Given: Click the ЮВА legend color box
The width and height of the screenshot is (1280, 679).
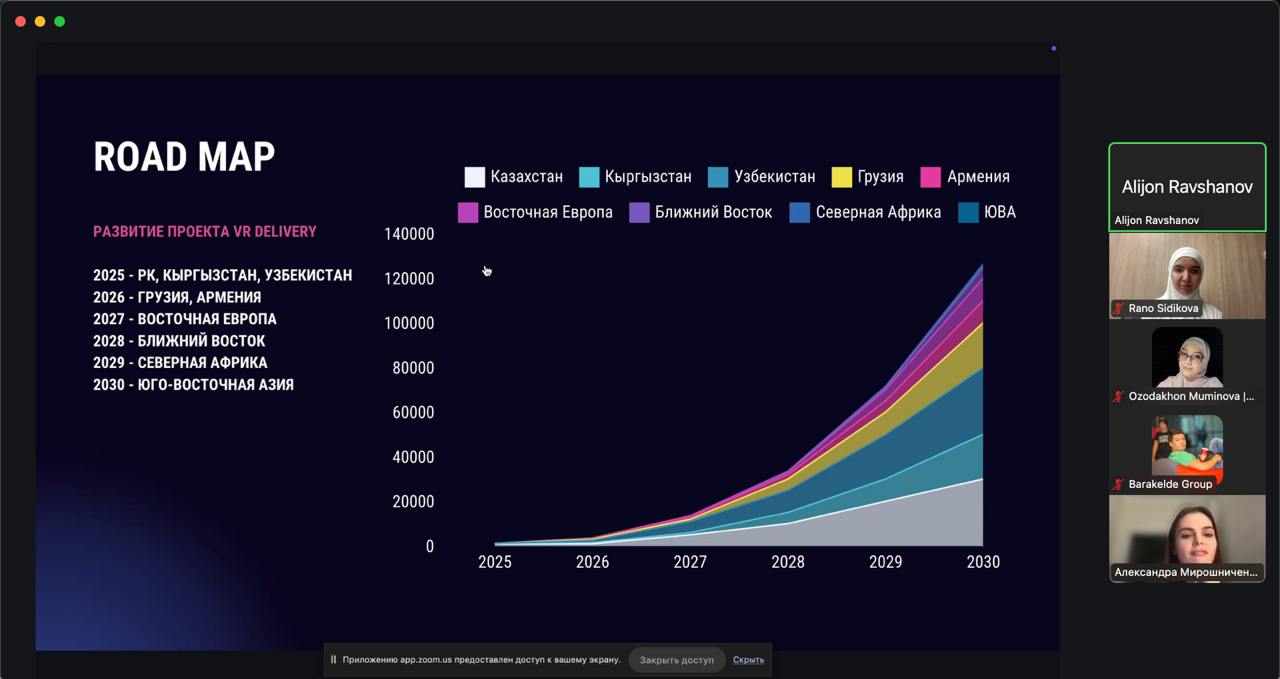Looking at the screenshot, I should pos(968,212).
